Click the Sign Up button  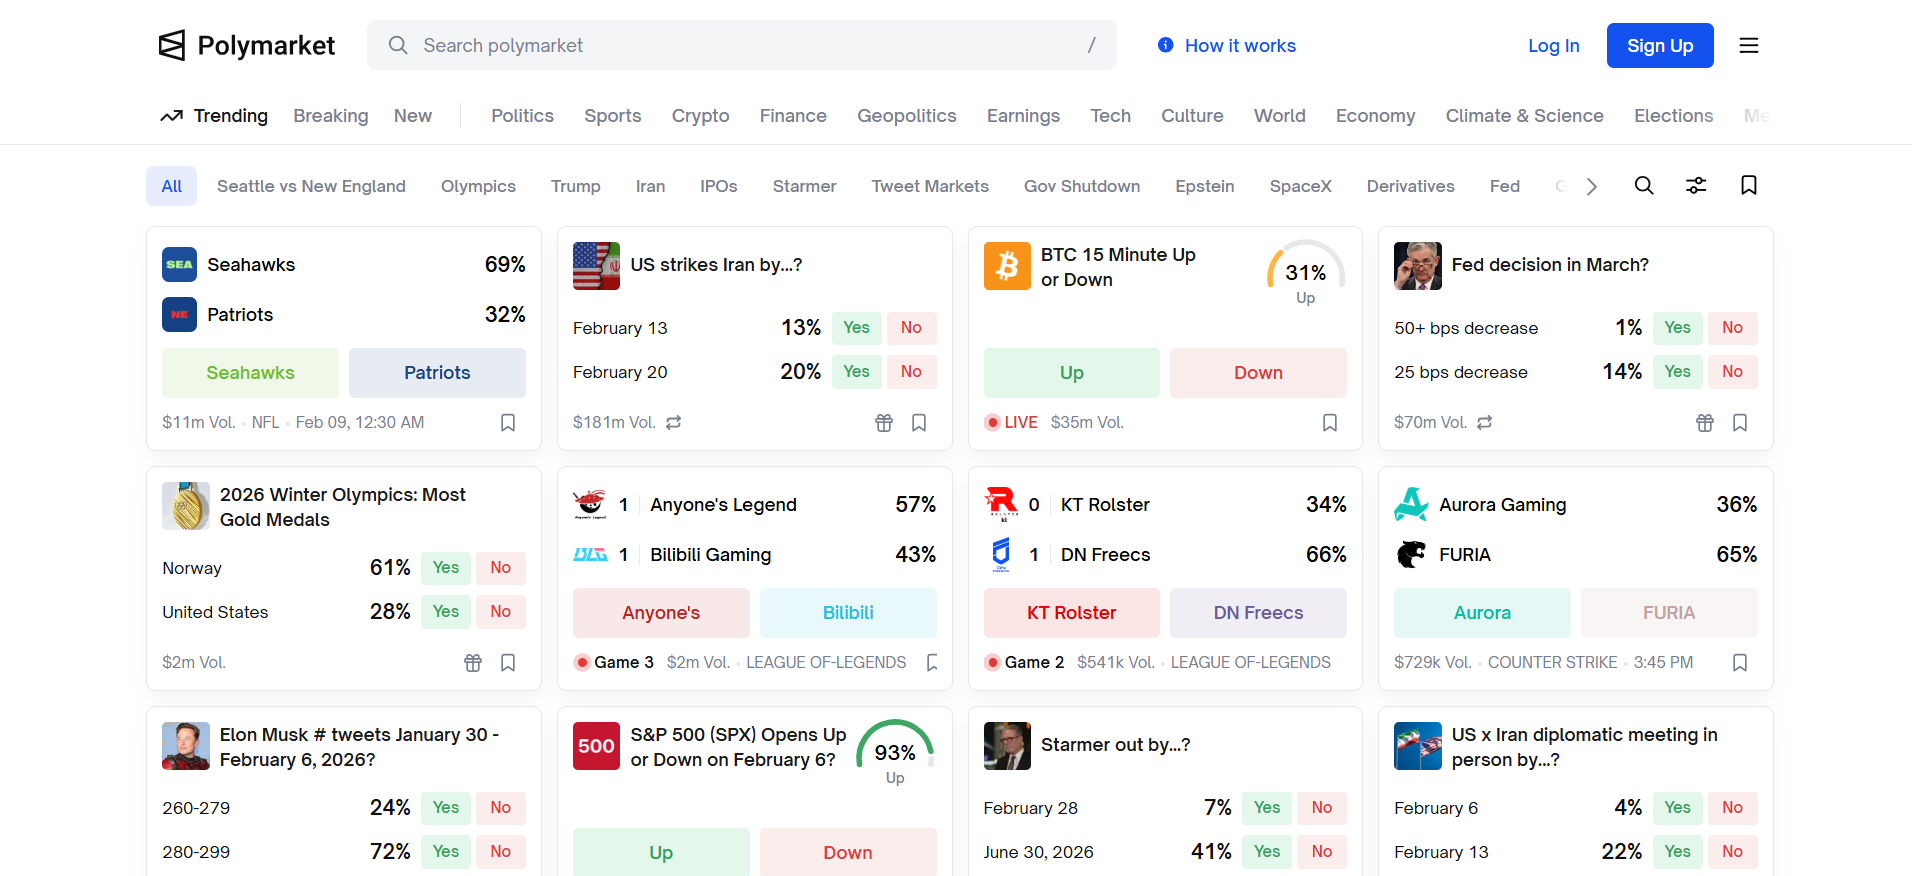coord(1660,46)
